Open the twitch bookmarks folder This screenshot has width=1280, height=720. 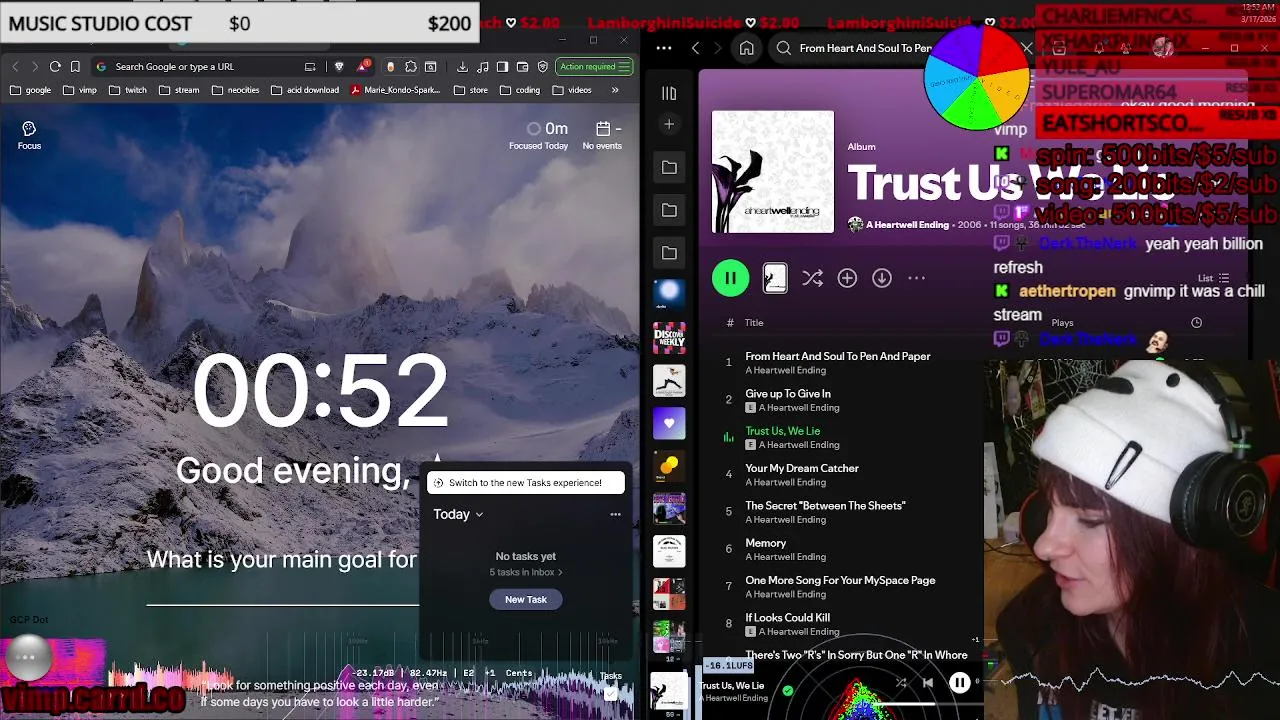(128, 90)
